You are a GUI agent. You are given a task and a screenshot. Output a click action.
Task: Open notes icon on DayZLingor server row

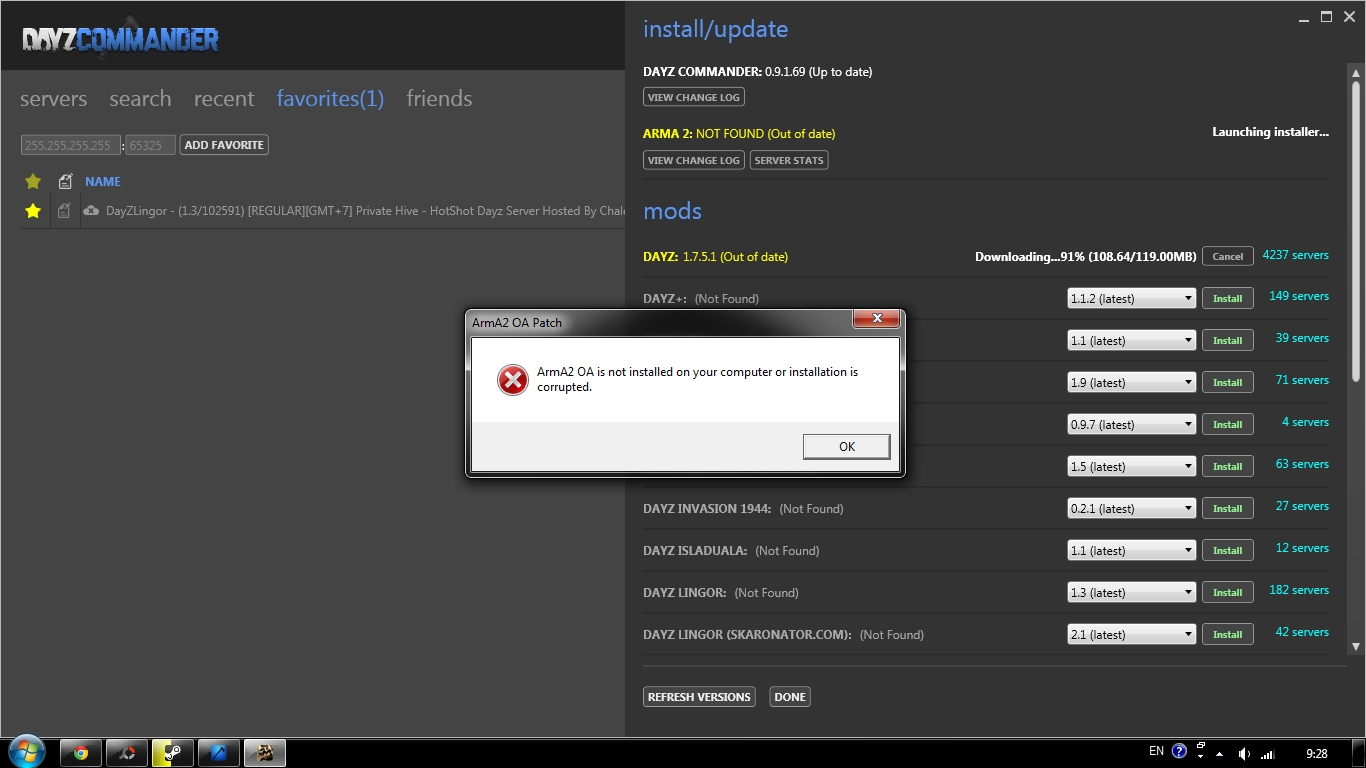[x=64, y=211]
